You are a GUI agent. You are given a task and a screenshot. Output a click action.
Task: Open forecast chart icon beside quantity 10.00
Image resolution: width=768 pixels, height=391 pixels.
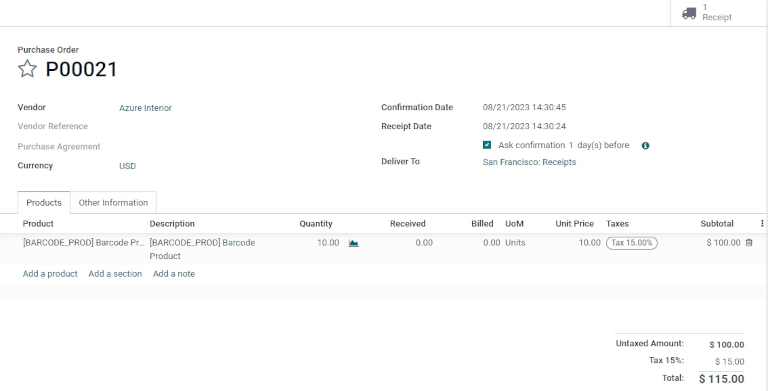354,243
